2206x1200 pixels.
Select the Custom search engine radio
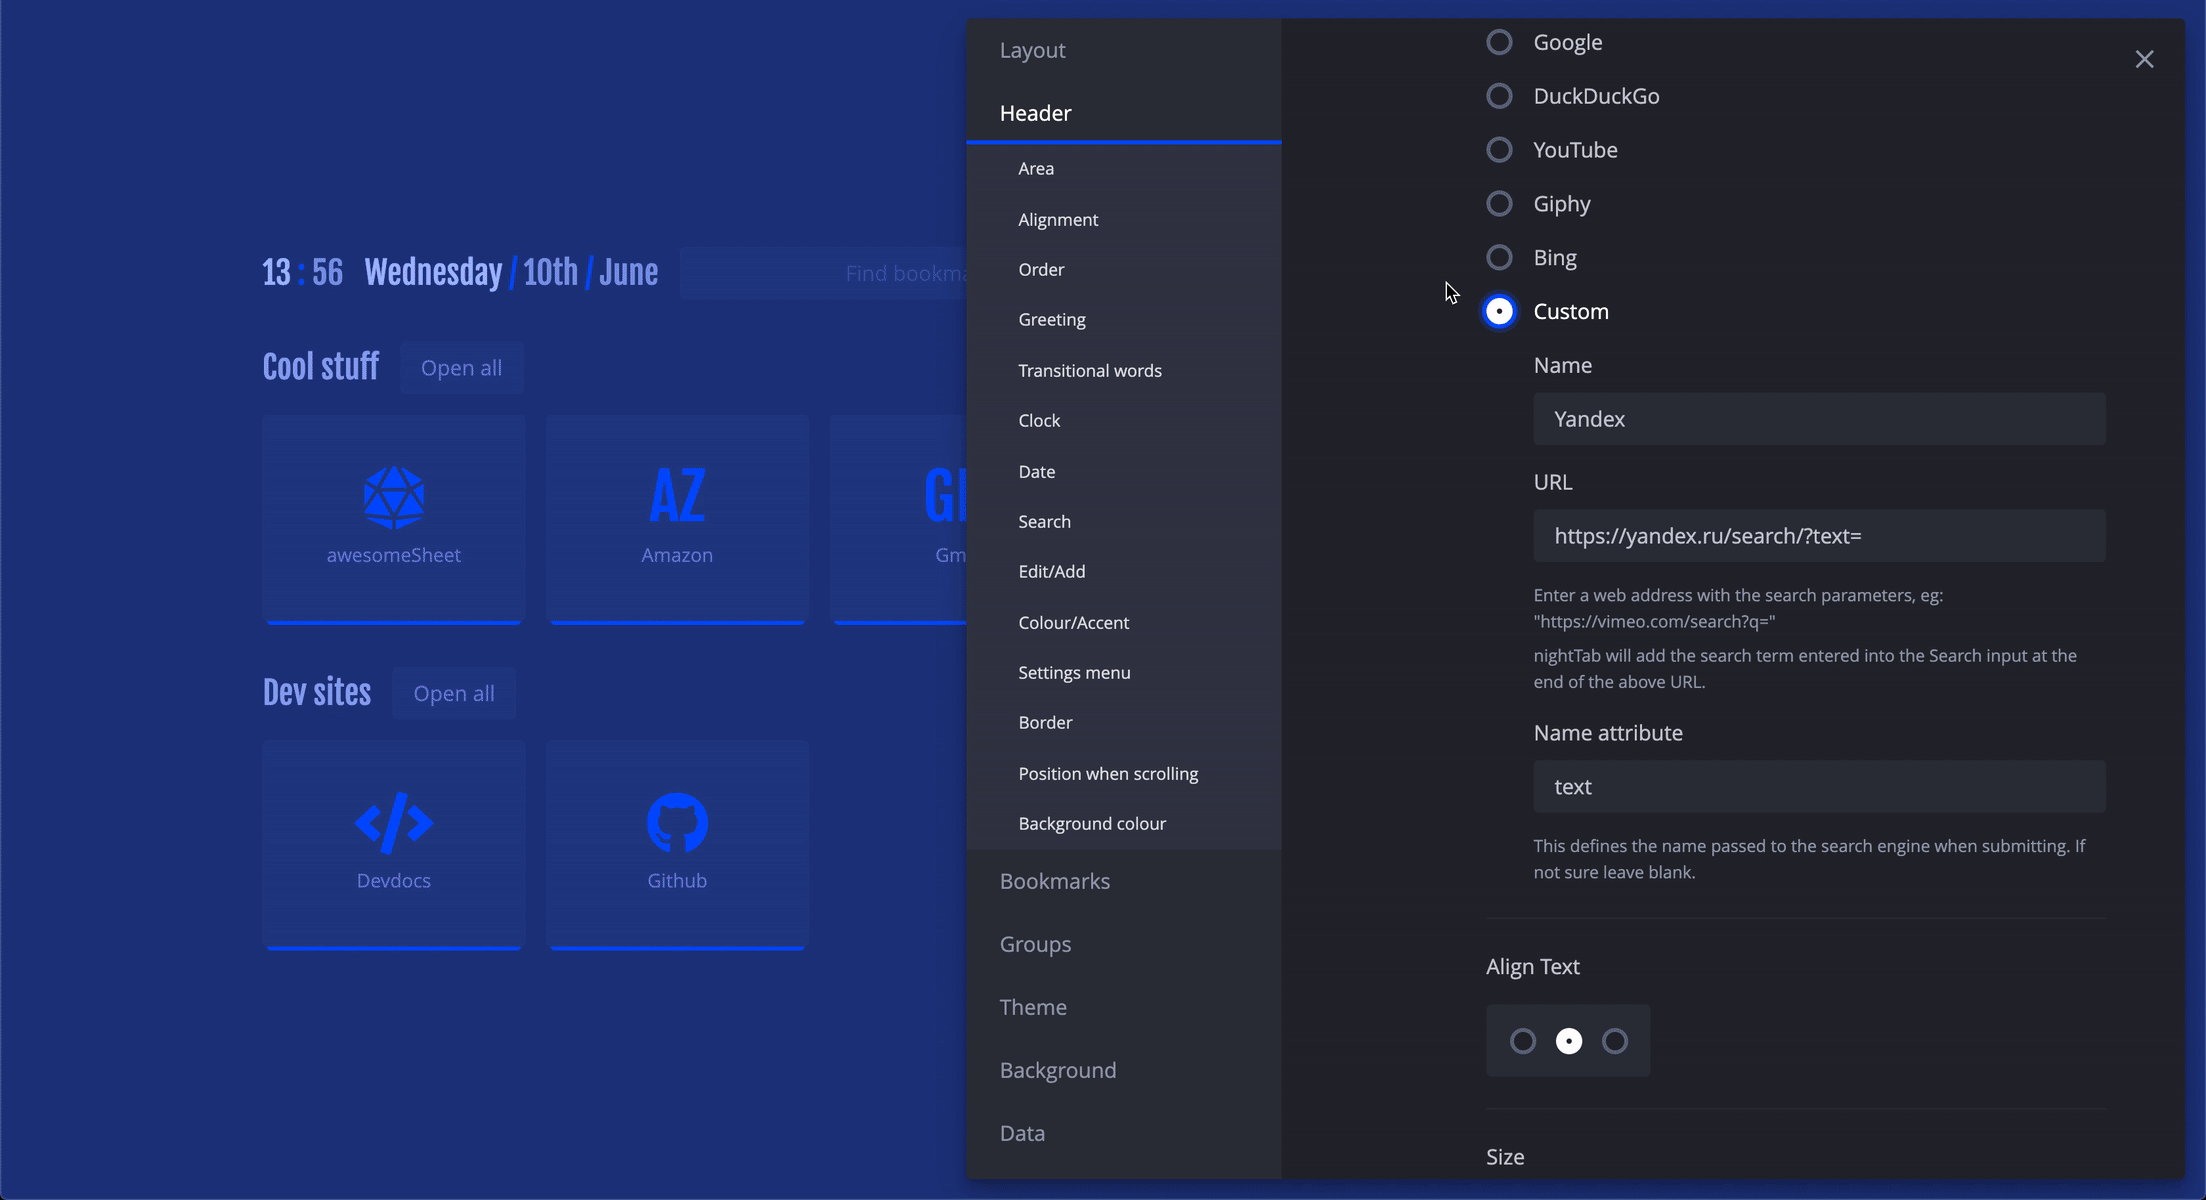click(x=1499, y=312)
